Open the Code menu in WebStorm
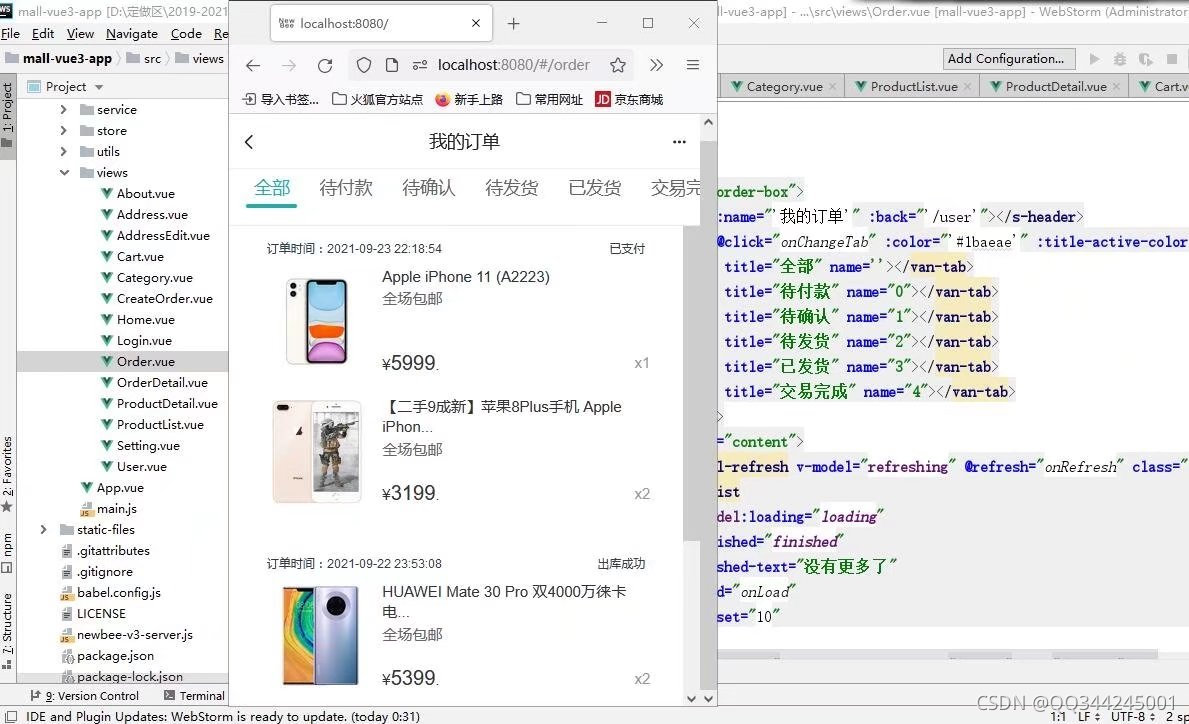1189x724 pixels. [186, 33]
